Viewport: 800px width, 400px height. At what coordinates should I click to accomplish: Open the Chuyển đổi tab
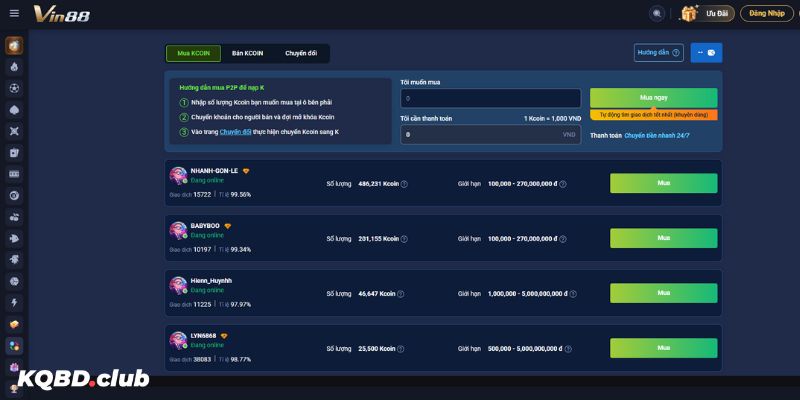301,53
